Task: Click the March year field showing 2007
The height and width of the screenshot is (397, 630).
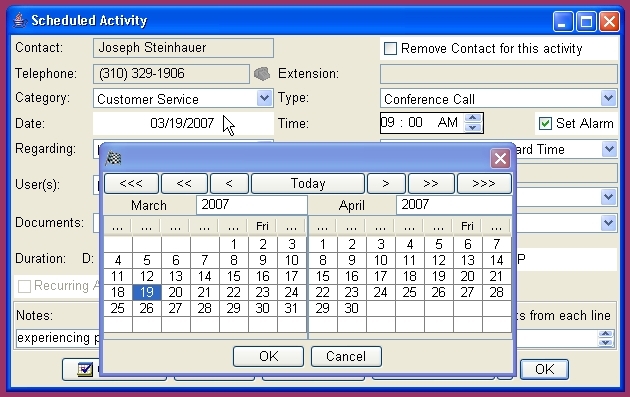Action: 252,205
